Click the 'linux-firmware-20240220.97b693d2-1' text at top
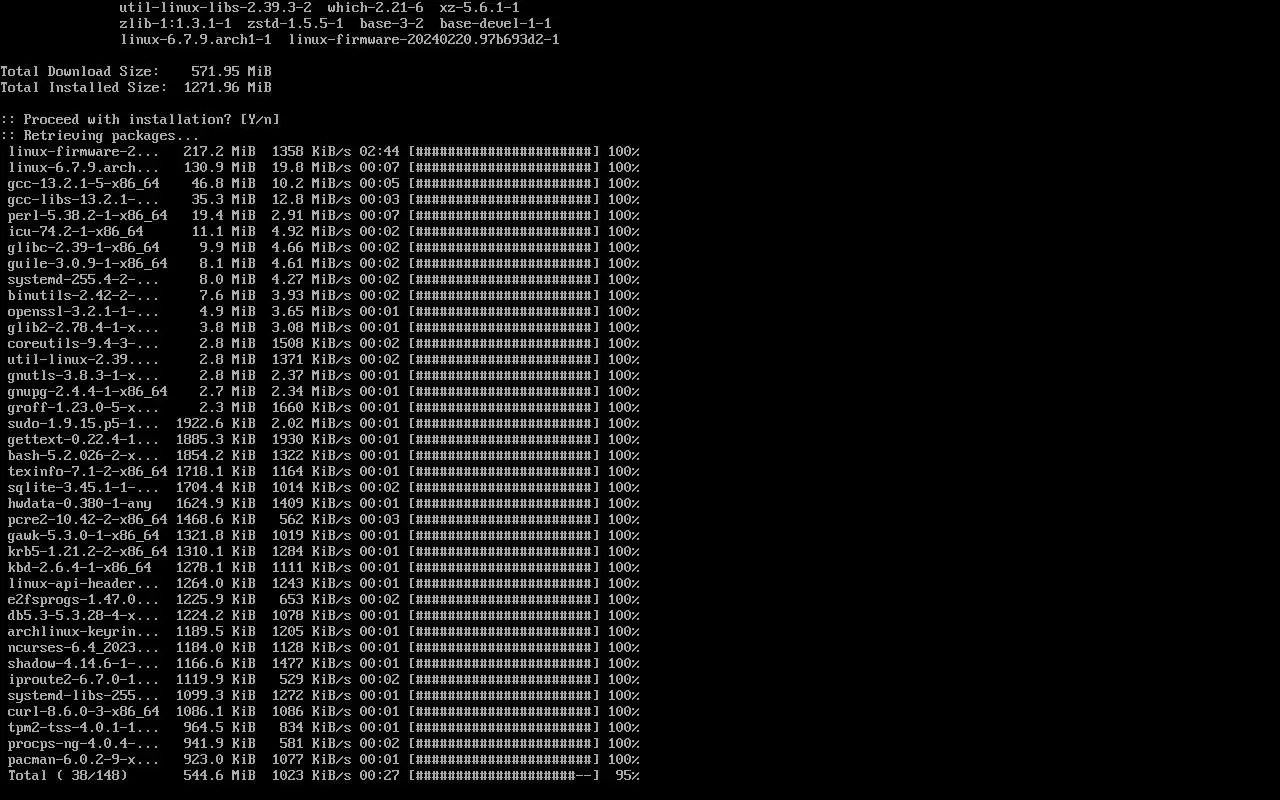Viewport: 1280px width, 800px height. coord(424,39)
